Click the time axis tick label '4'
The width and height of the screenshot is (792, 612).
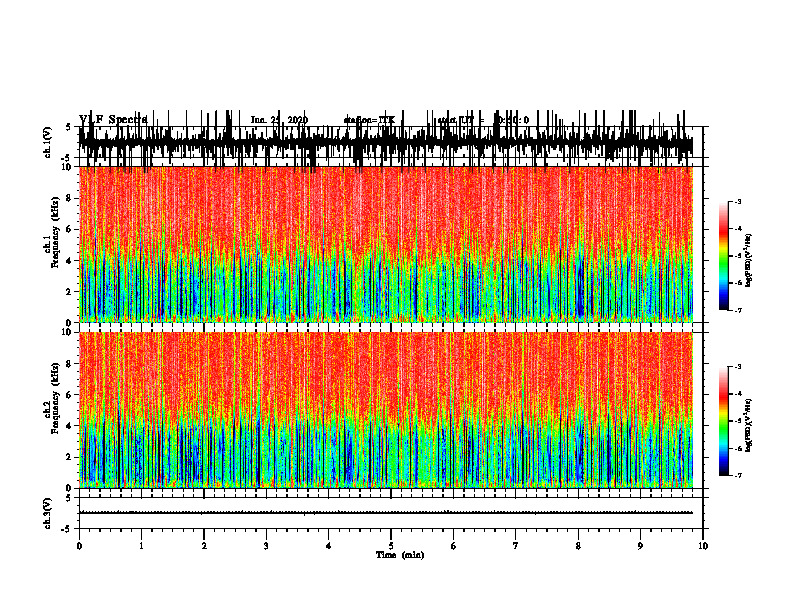(x=329, y=546)
